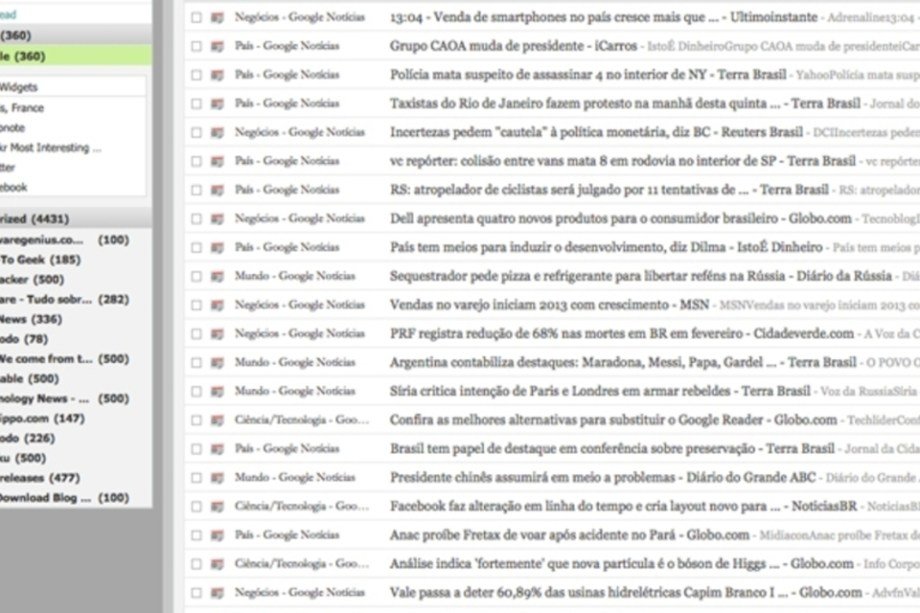Tick the checkbox for 'Confira as melhores alternativas' item
920x613 pixels.
point(197,420)
